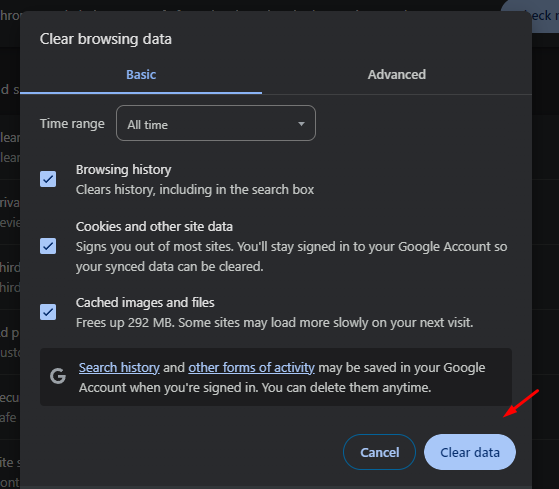Click the Google G icon
559x489 pixels.
58,376
